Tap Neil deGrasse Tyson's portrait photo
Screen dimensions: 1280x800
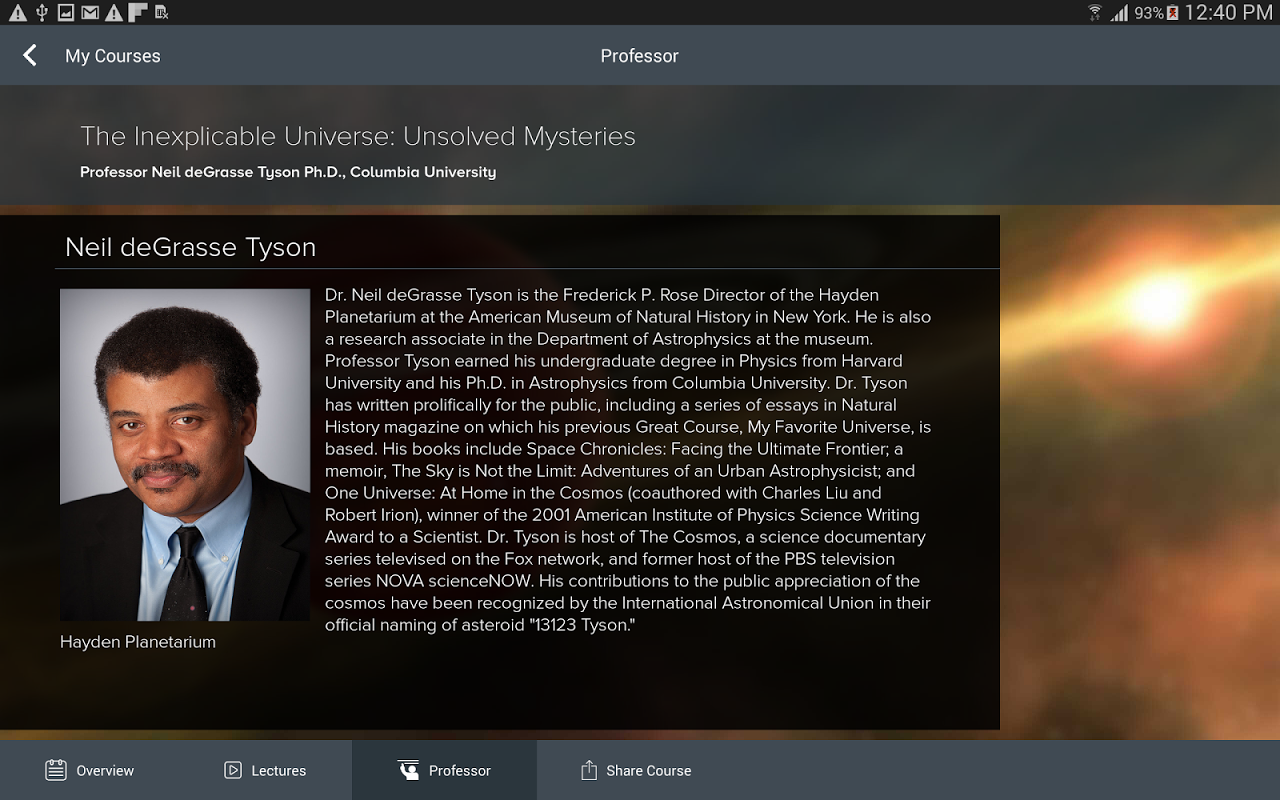[185, 455]
